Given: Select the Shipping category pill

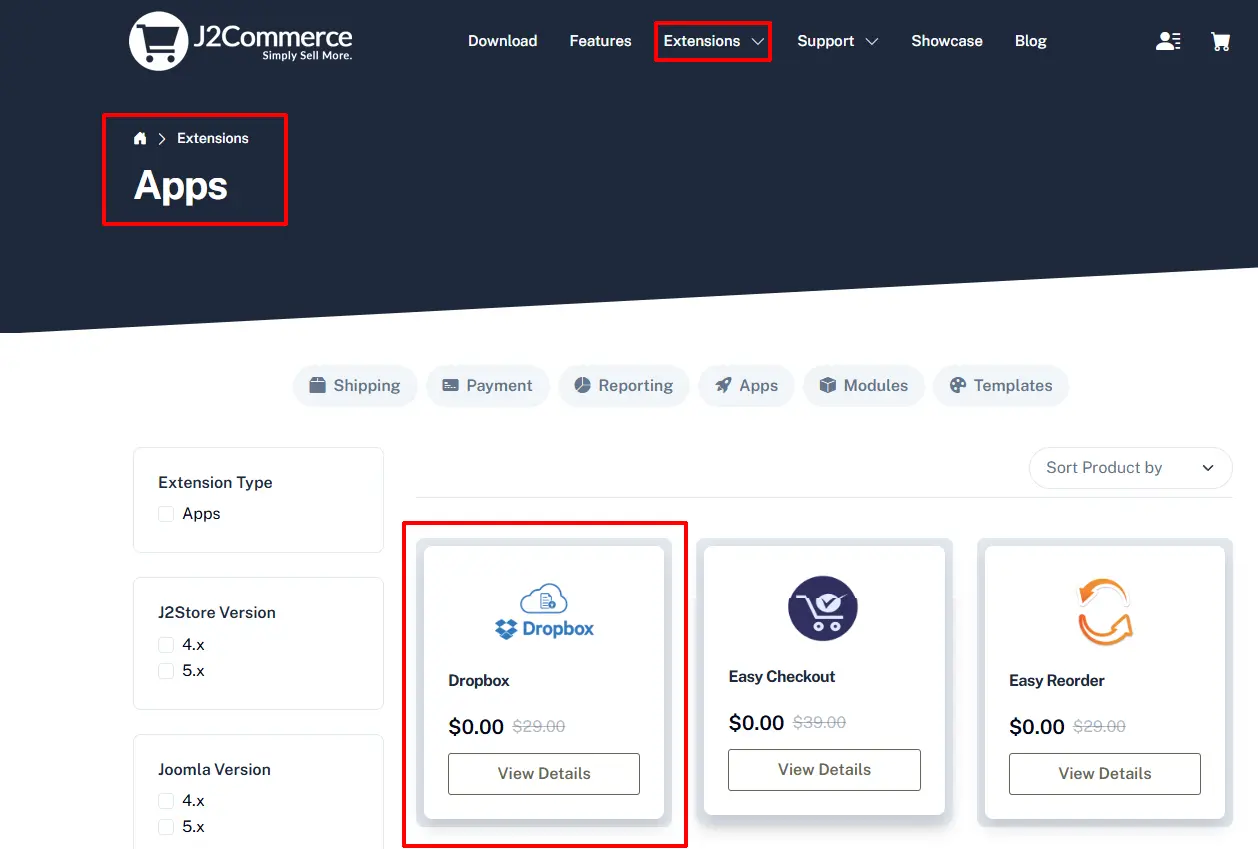Looking at the screenshot, I should click(355, 385).
